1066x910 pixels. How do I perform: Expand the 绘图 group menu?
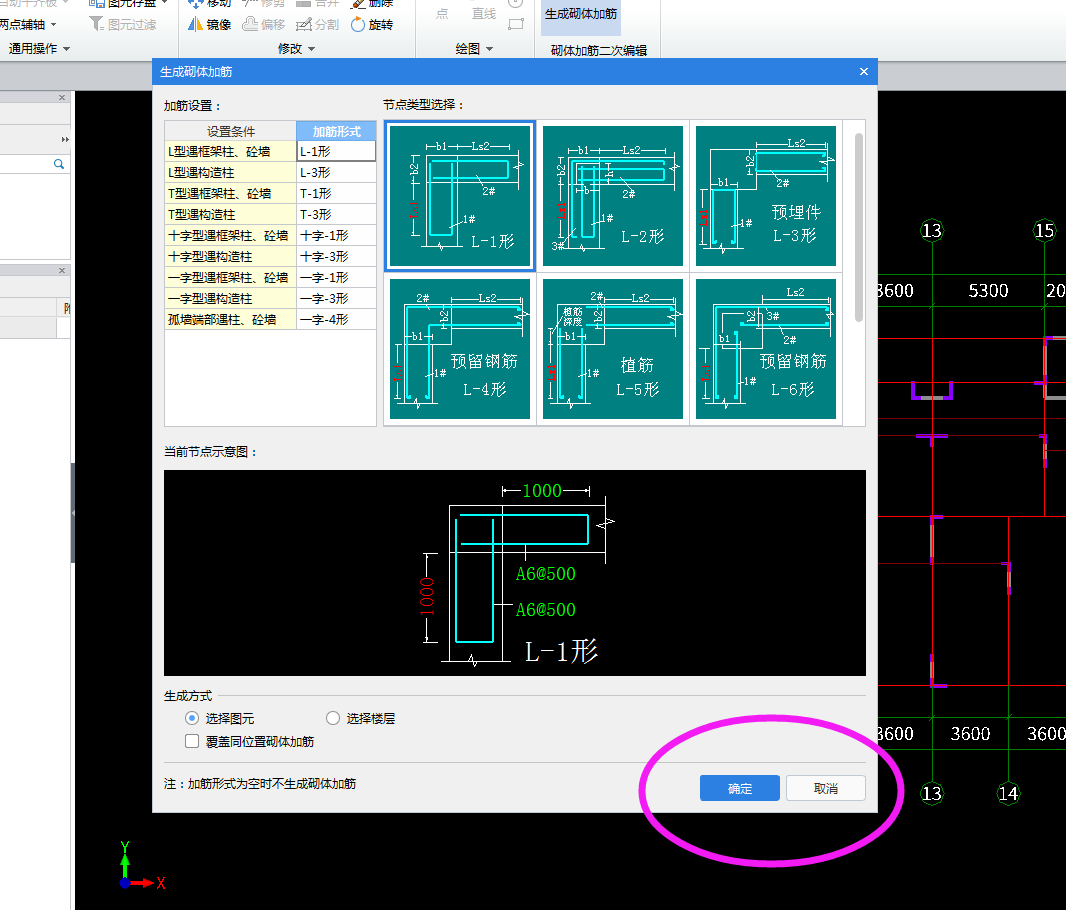[474, 49]
